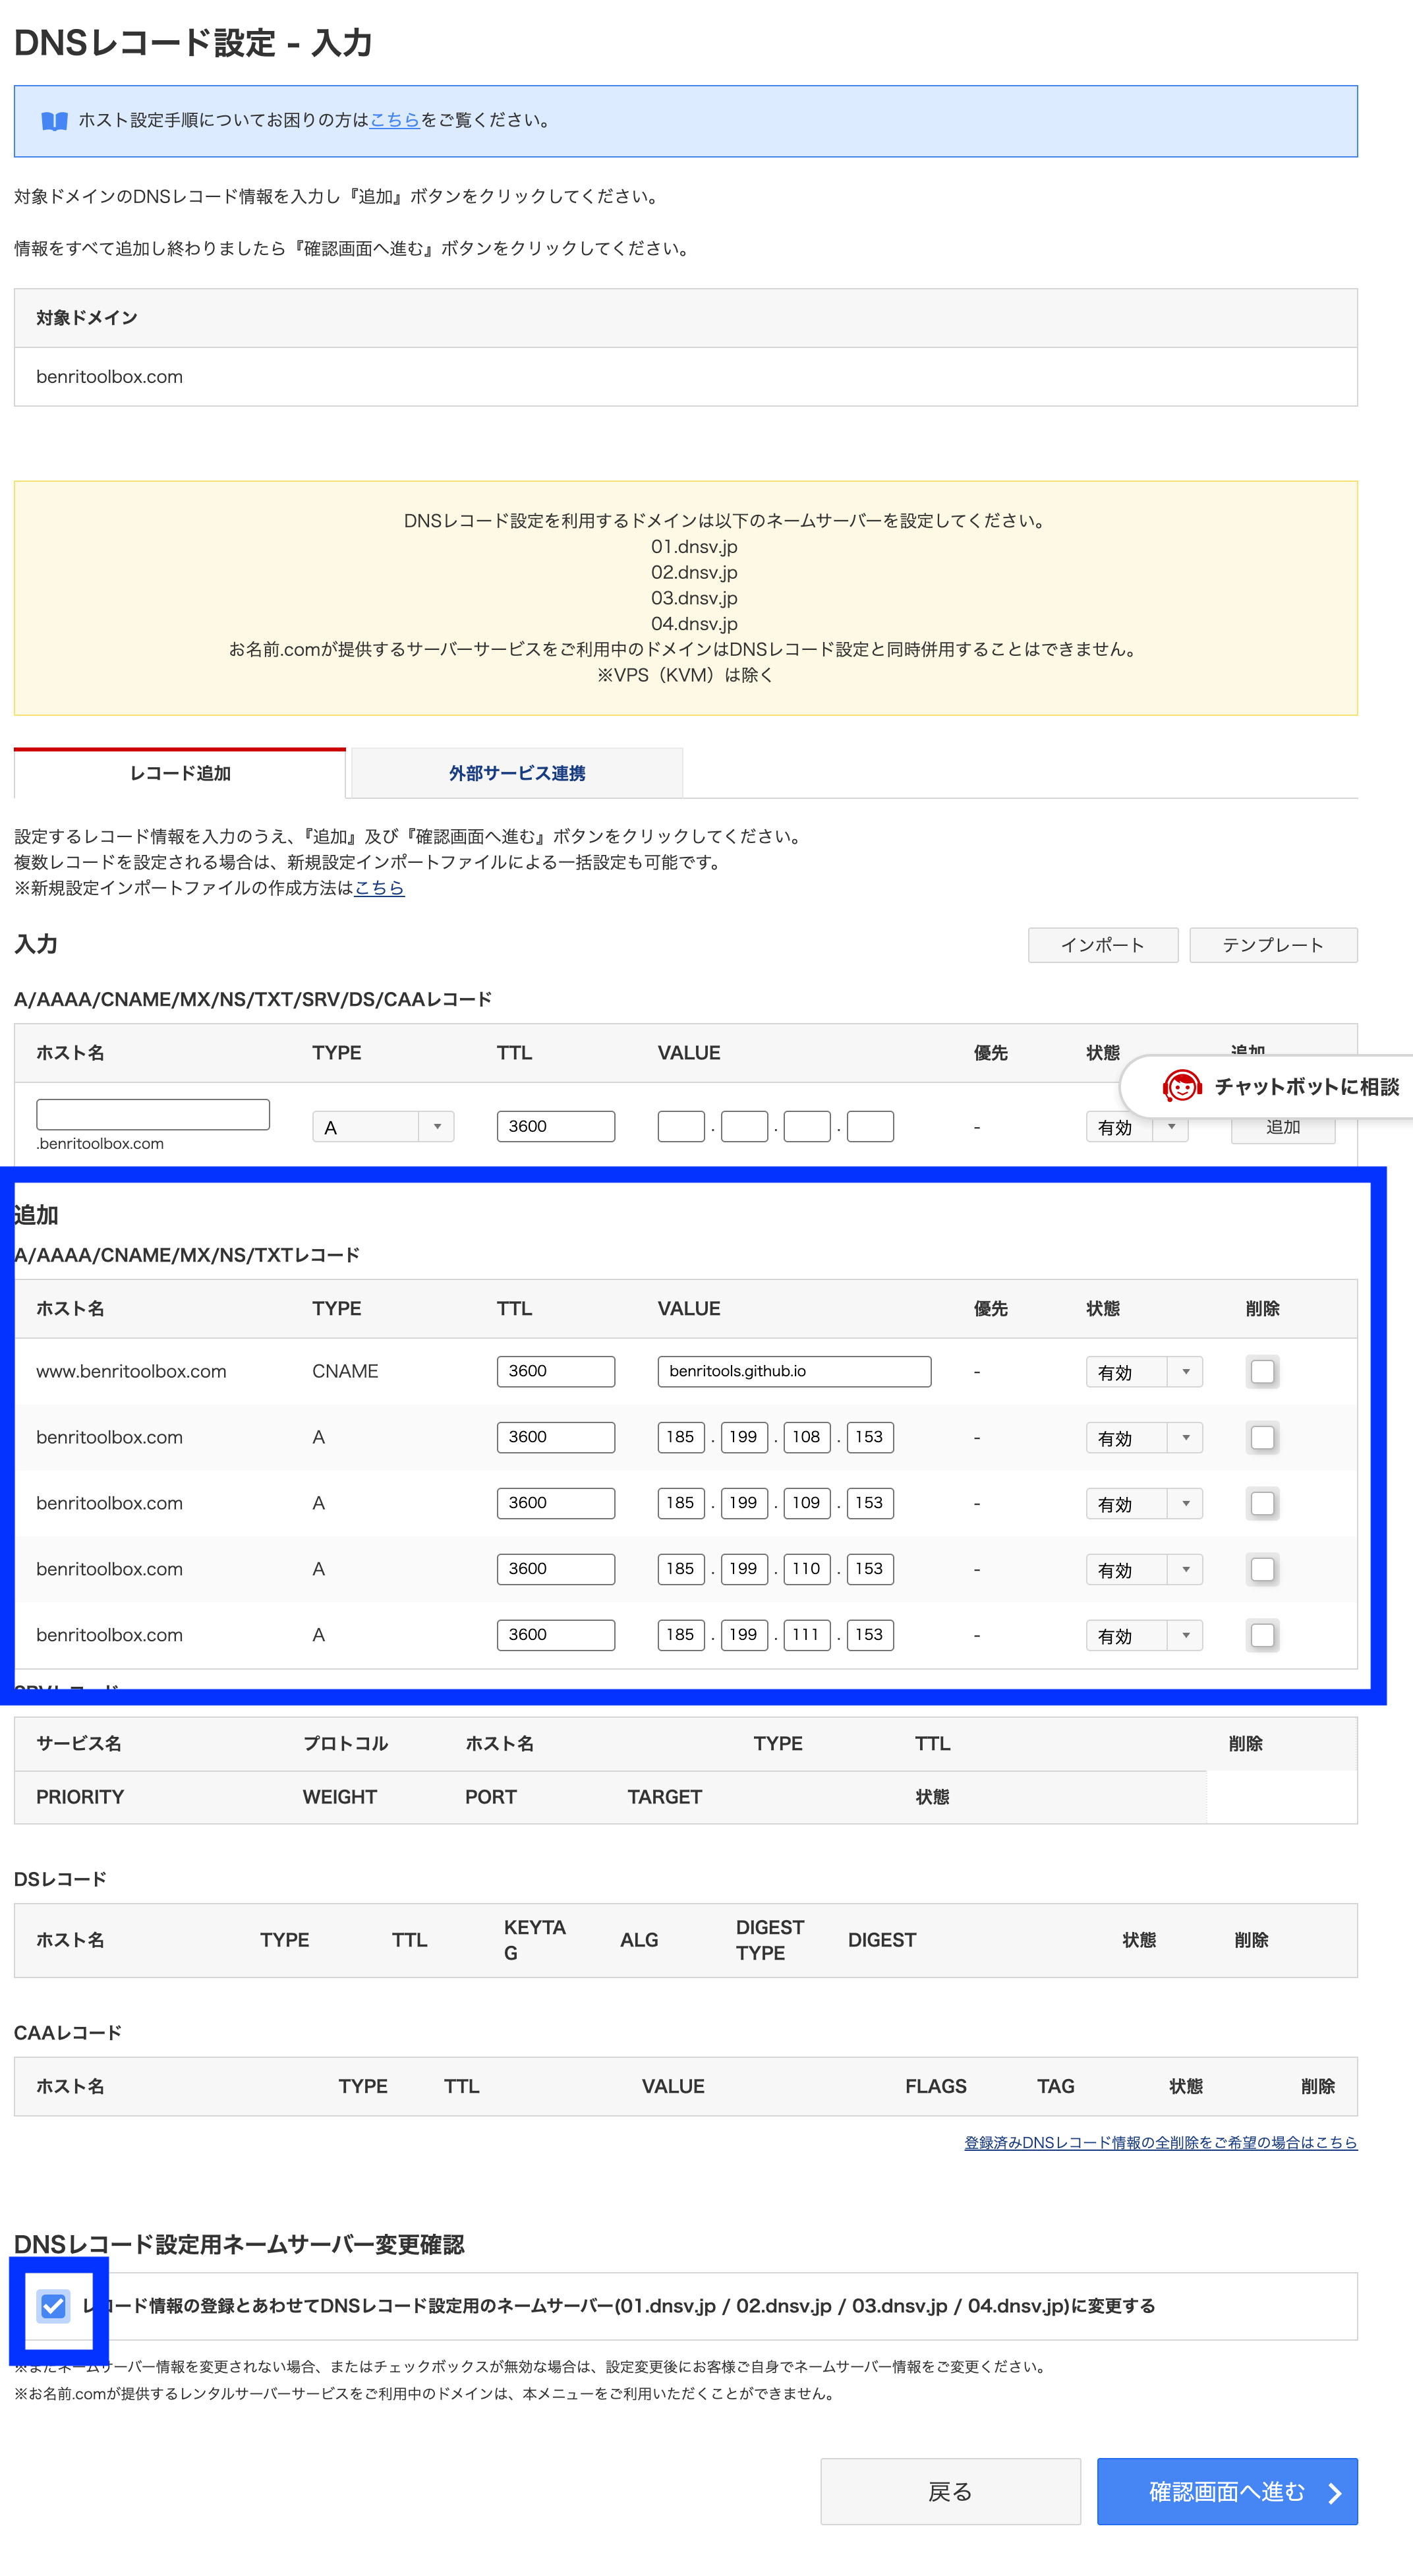
Task: Click benritoolbox.com under 対象ドメイン
Action: point(109,377)
